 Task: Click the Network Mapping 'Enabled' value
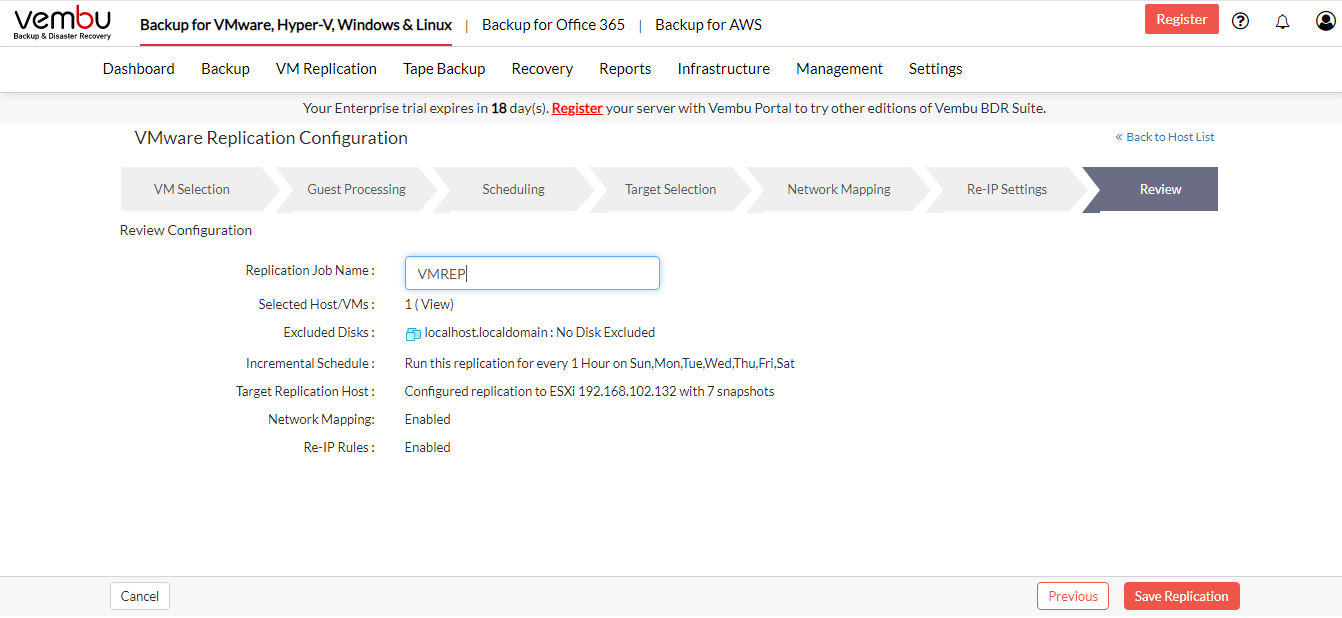pos(427,419)
